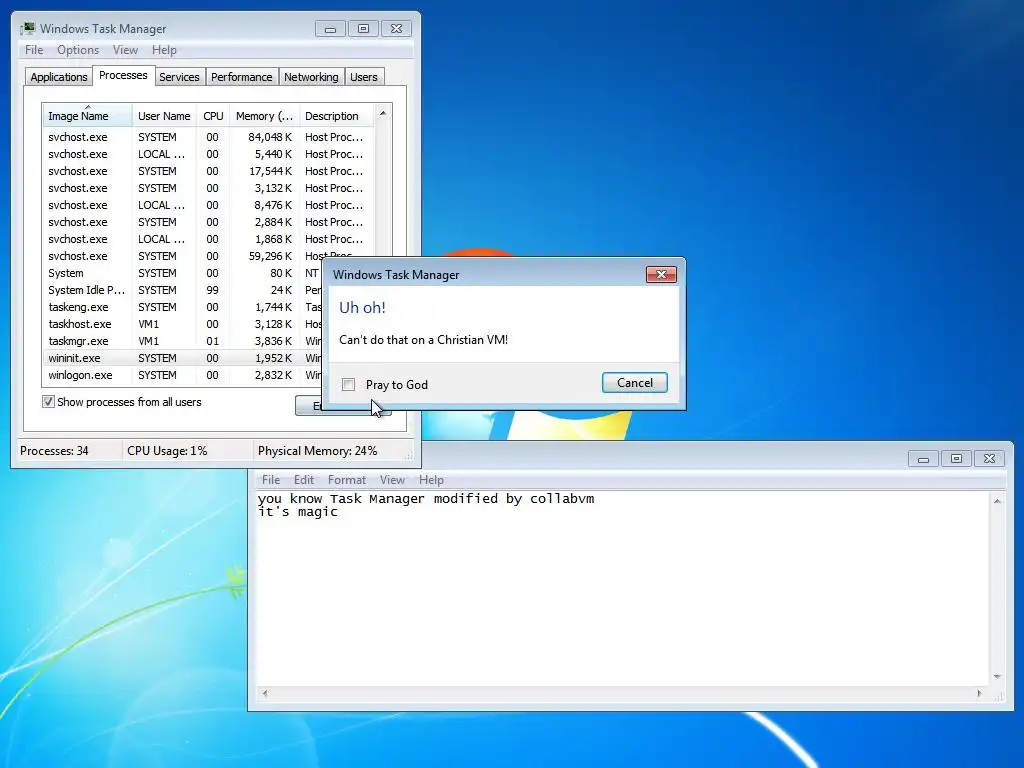
Task: Maximize the Notepad window
Action: coord(956,459)
